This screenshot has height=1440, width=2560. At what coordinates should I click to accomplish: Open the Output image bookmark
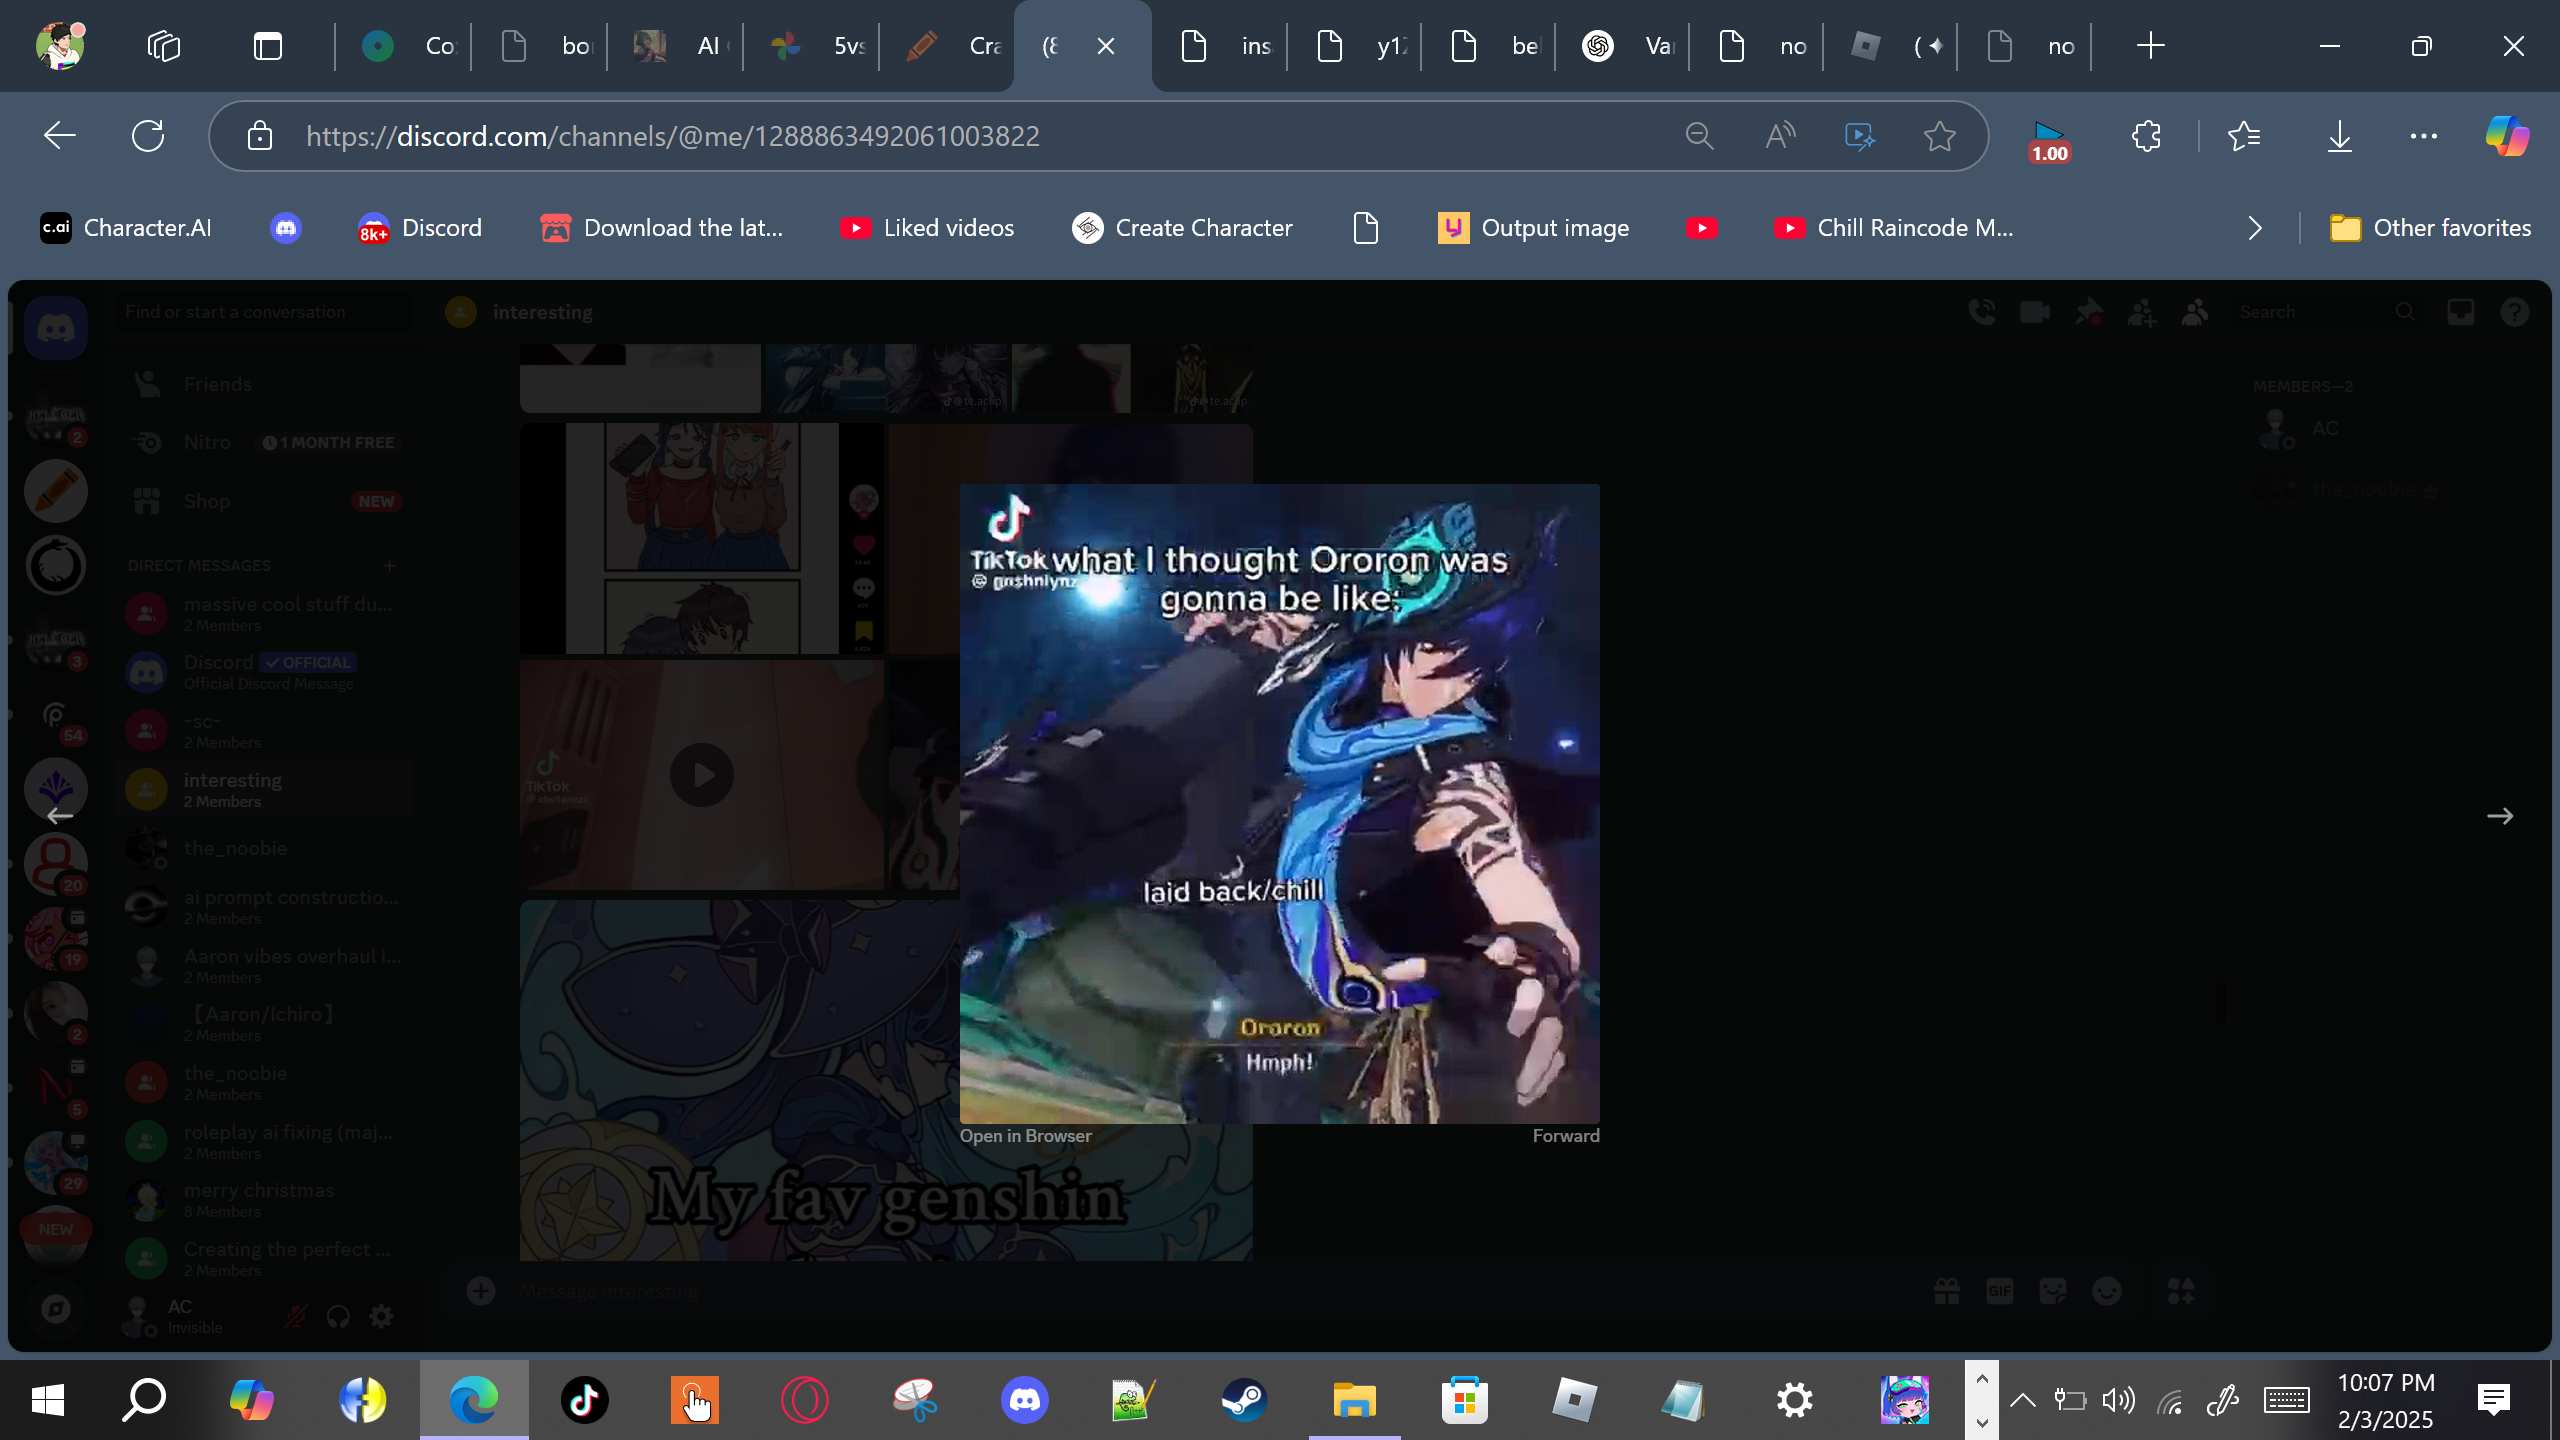(1533, 228)
